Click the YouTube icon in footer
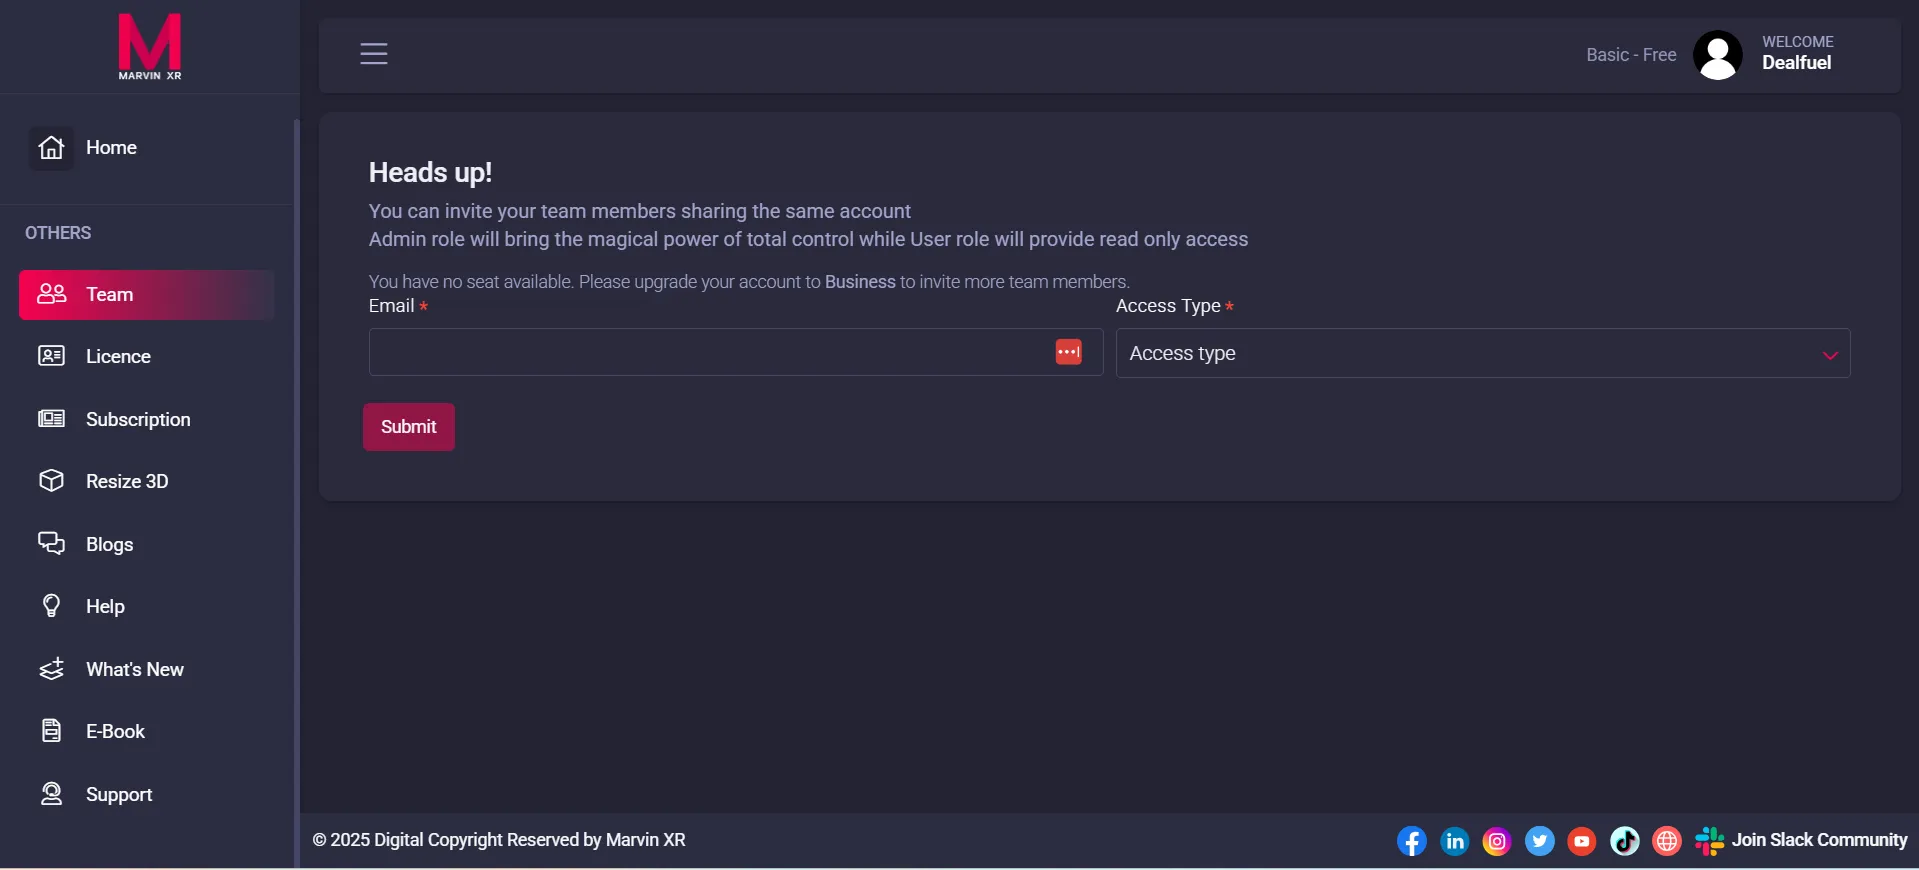 tap(1582, 841)
